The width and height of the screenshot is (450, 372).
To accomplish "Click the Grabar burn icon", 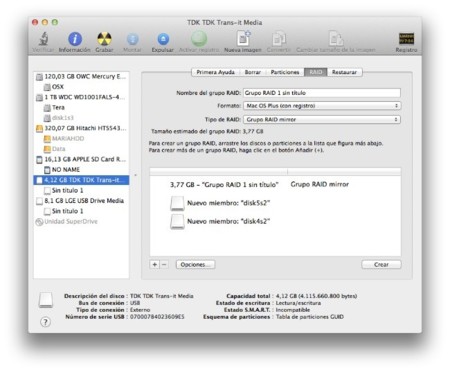I will tap(104, 39).
